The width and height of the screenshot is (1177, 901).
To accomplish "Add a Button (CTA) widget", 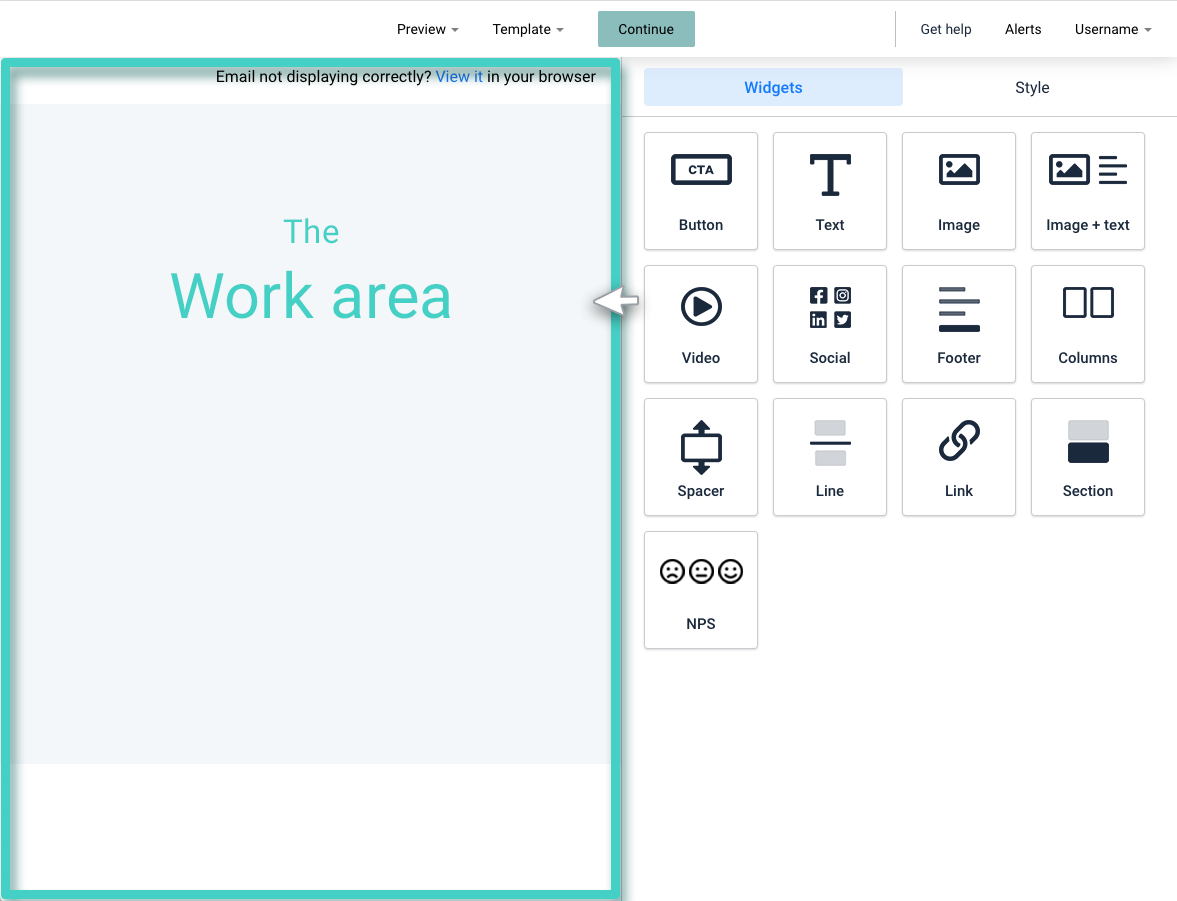I will (x=700, y=191).
